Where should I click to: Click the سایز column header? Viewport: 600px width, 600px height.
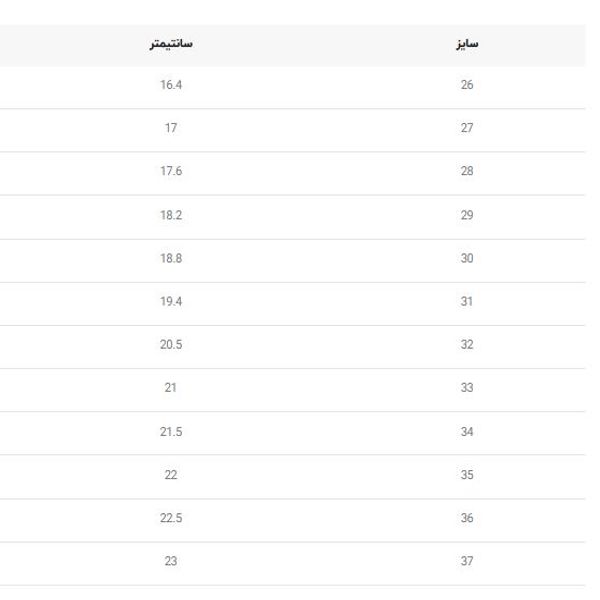pos(467,45)
